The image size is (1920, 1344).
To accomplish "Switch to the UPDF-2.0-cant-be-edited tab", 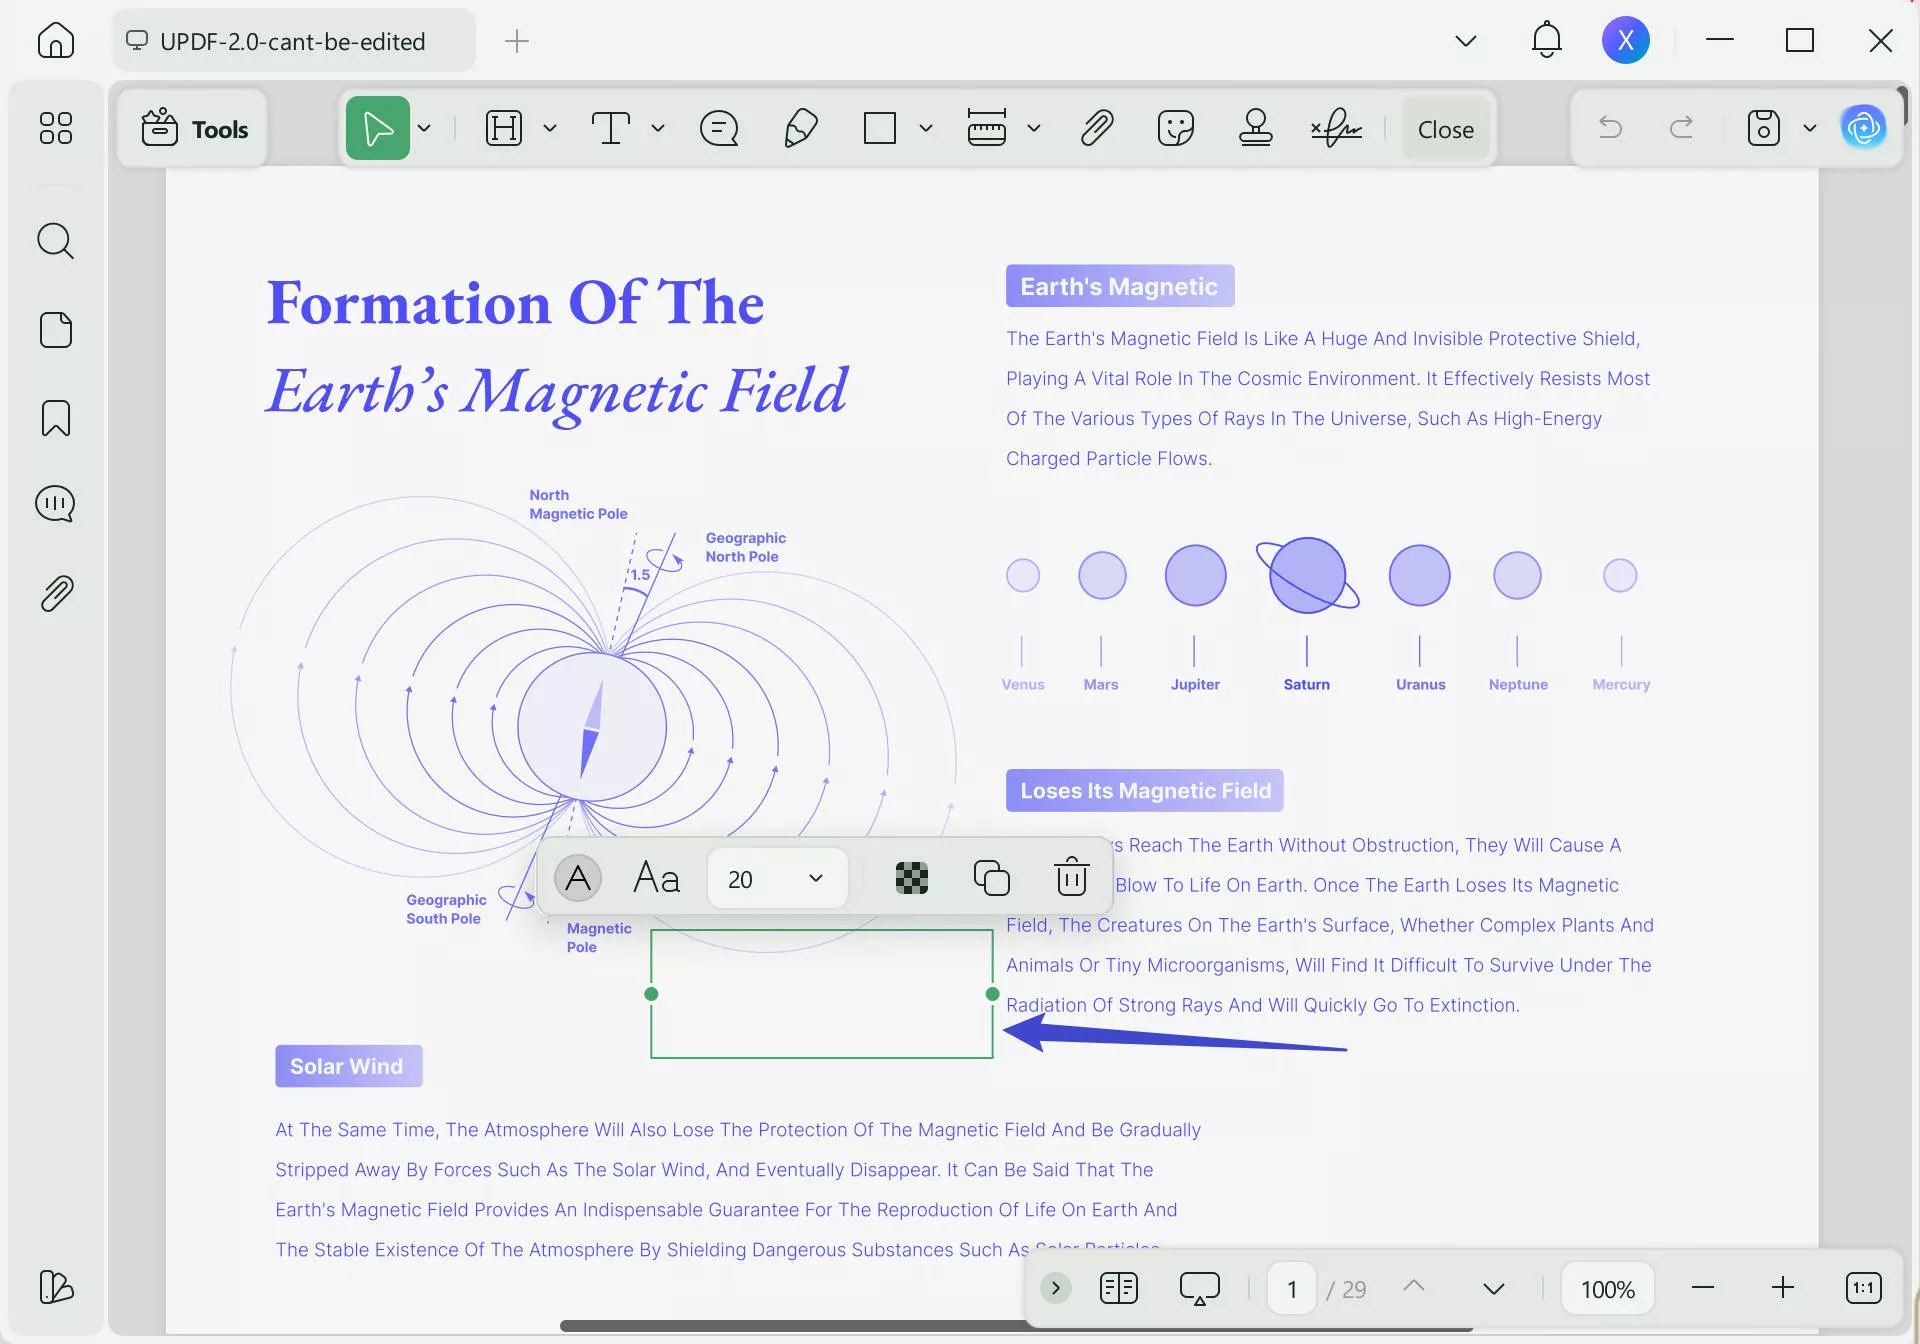I will pos(292,40).
